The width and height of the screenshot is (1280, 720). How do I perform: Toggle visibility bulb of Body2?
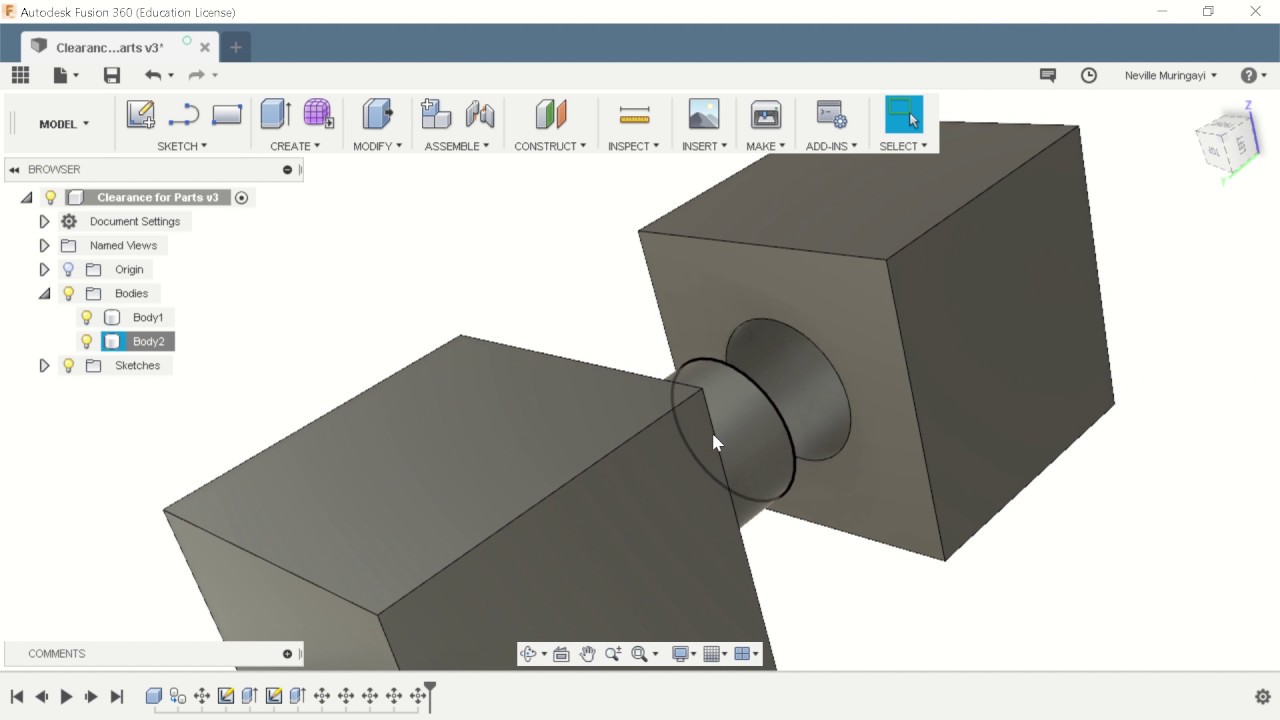point(87,341)
